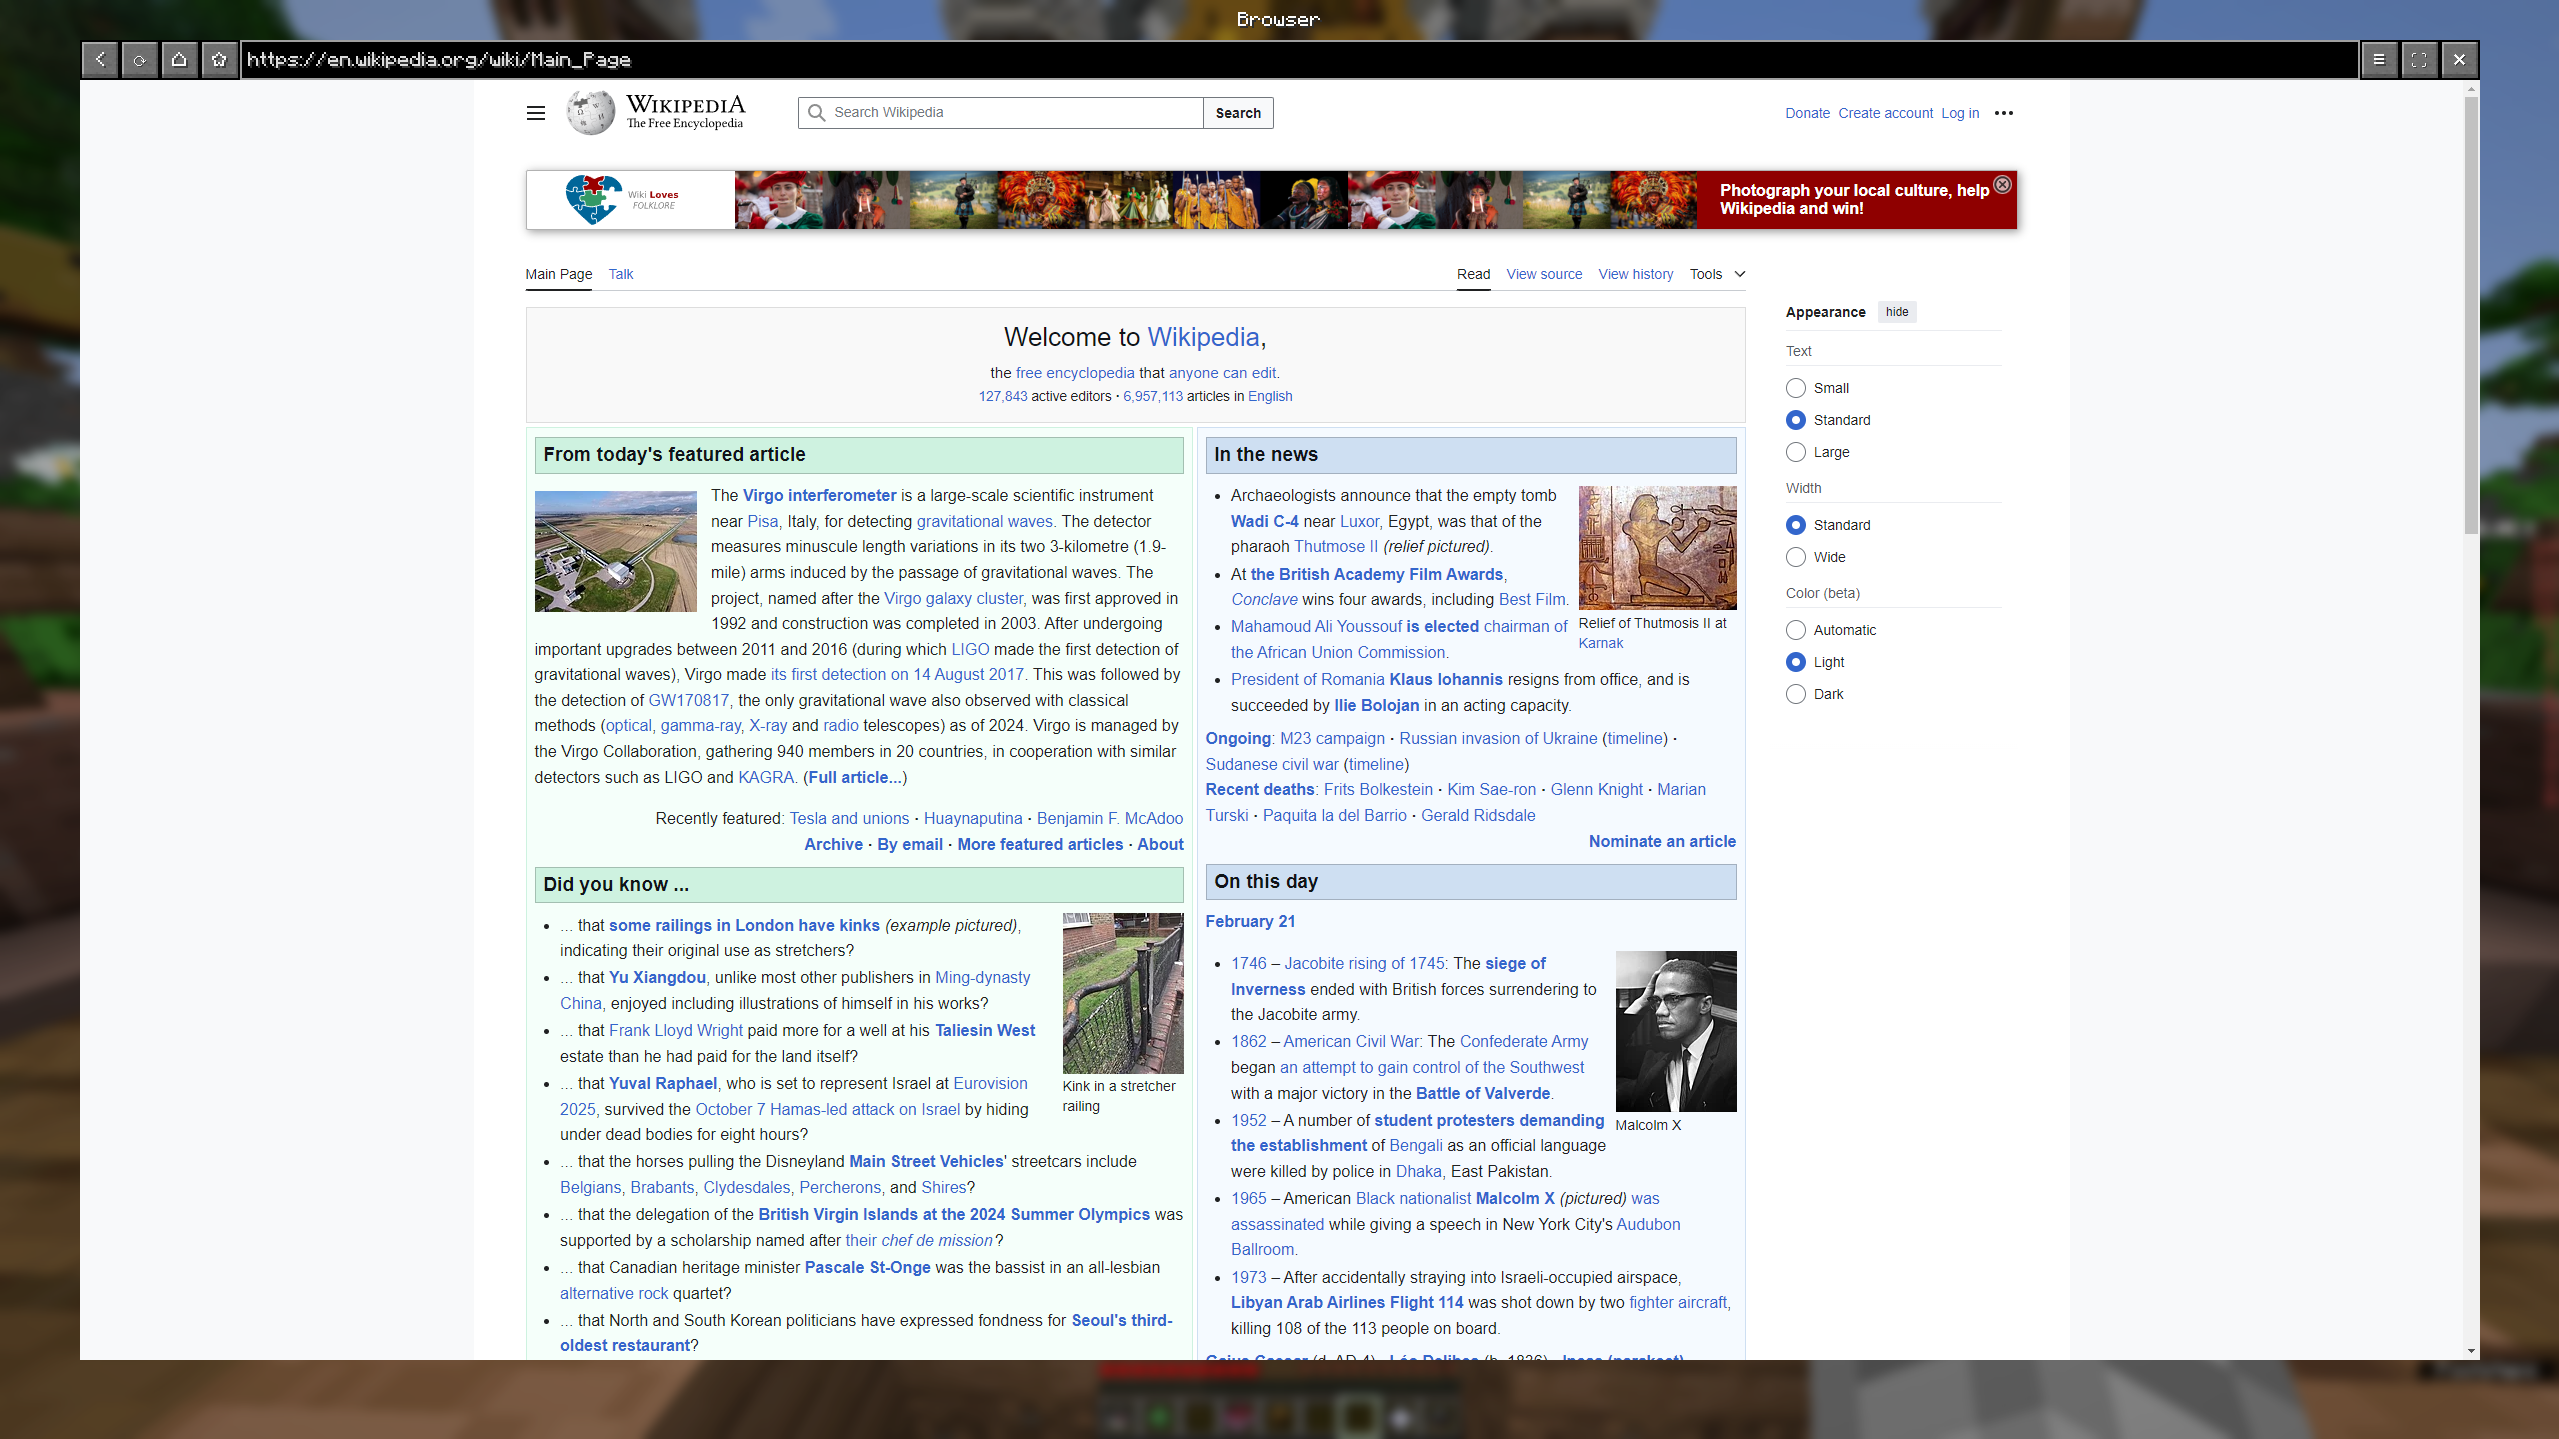The image size is (2559, 1439).
Task: Open the personal tools three-dot menu
Action: click(2004, 113)
